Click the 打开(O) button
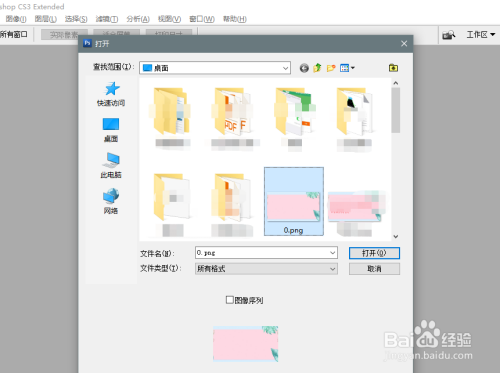Viewport: 500px width, 373px height. tap(374, 253)
